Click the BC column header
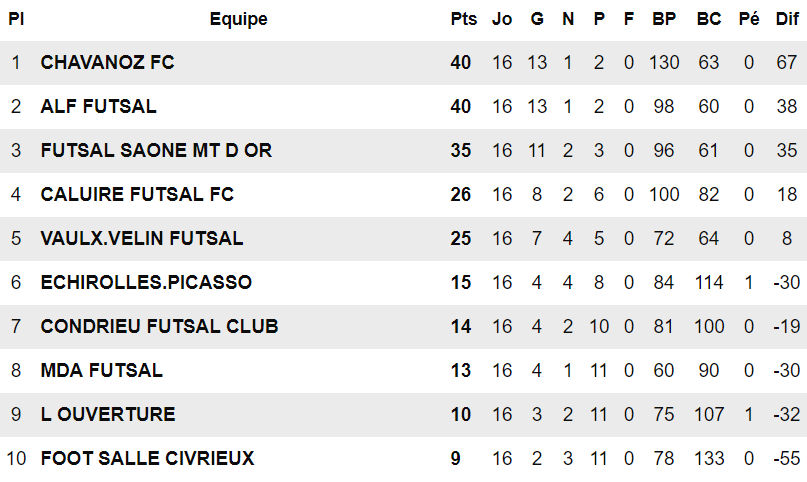The height and width of the screenshot is (482, 807). [x=709, y=19]
